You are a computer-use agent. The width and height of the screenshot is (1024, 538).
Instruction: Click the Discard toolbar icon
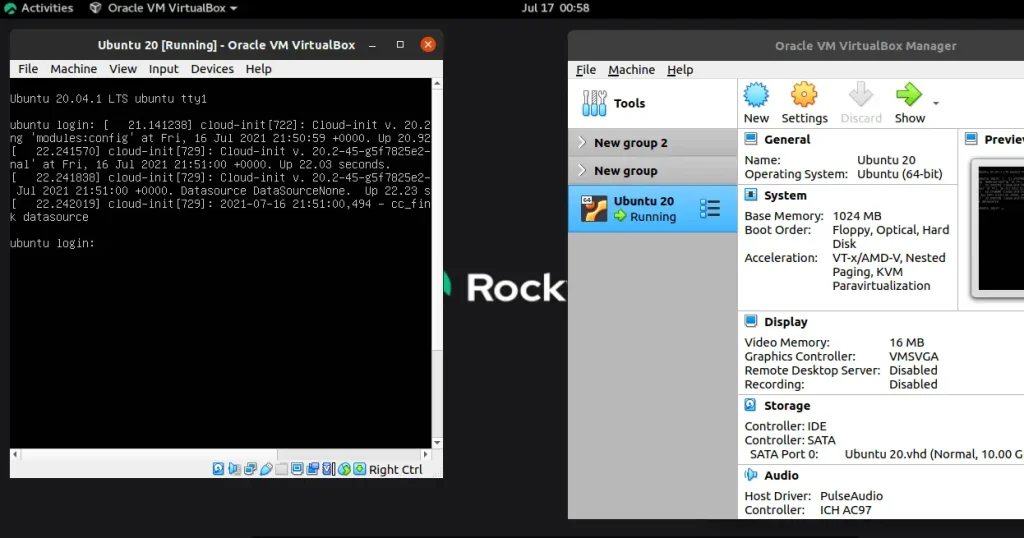point(861,95)
